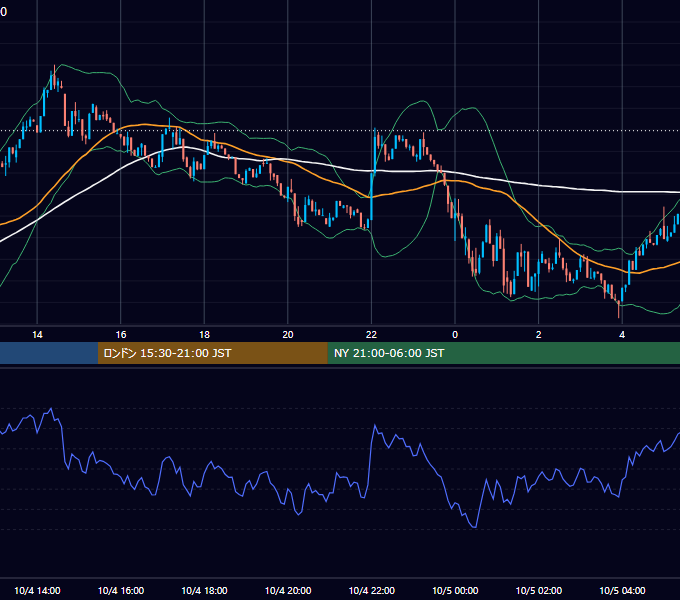Click the 14 hour label on price chart axis
680x600 pixels.
coord(37,335)
